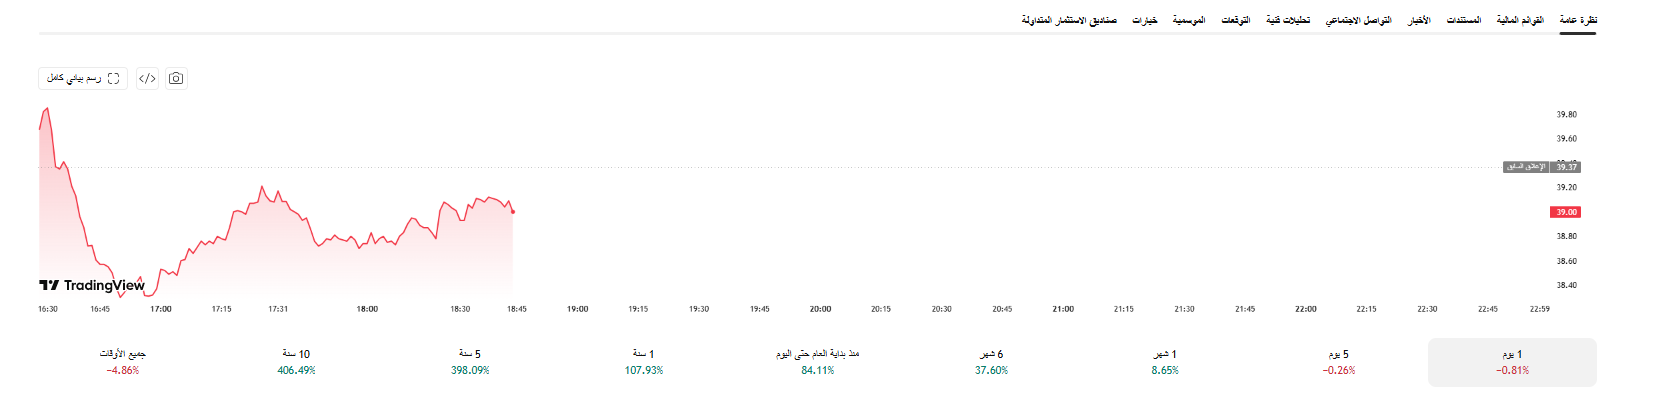Open the Overview tab (نظرة عامة)
The image size is (1663, 404).
(x=1578, y=20)
